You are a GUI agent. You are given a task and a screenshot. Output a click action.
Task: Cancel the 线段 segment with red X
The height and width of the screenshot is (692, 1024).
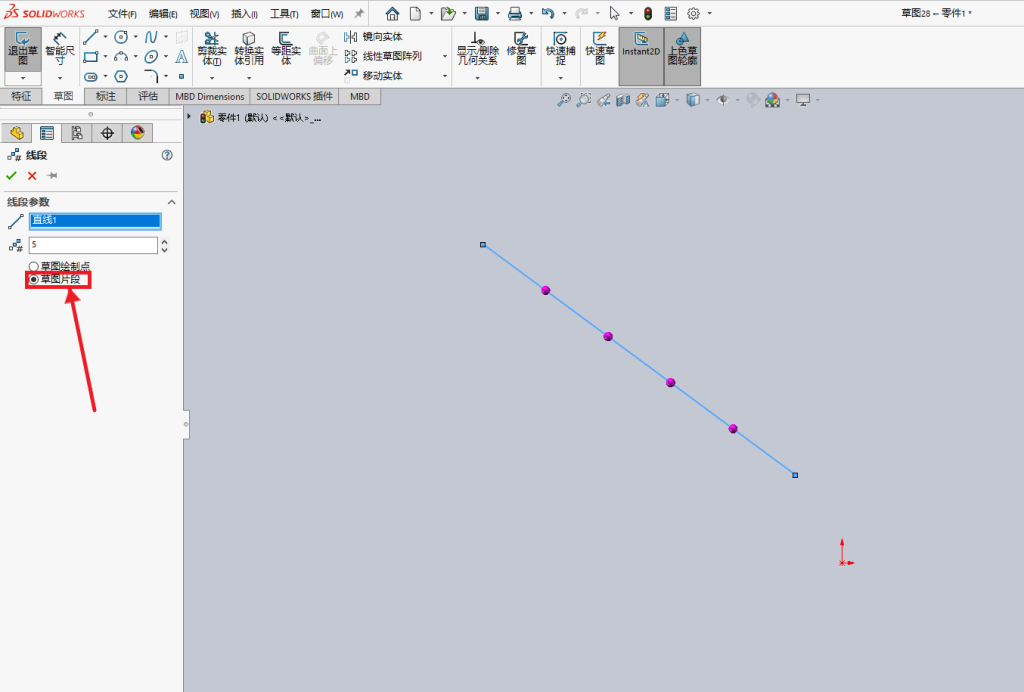tap(32, 175)
